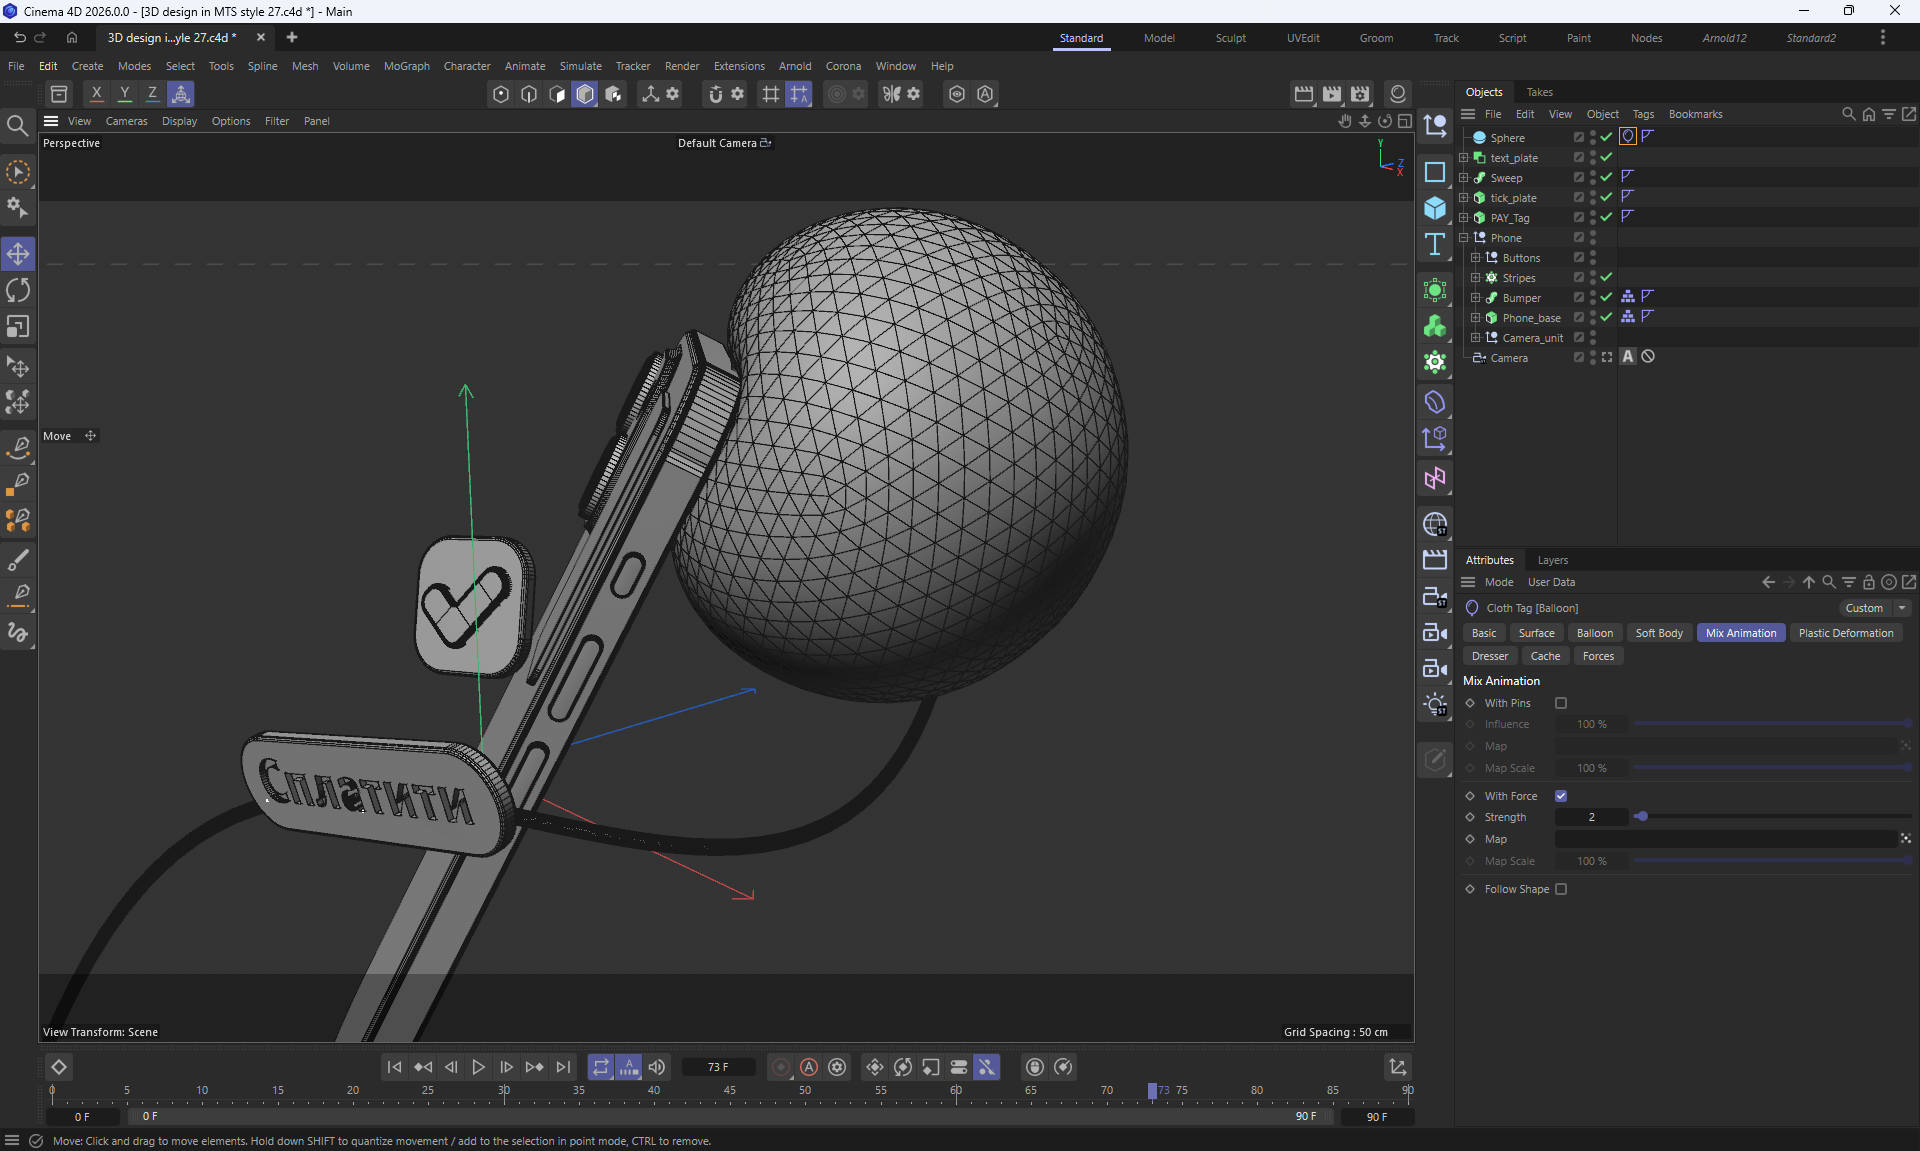1920x1151 pixels.
Task: Click the Render to Picture Viewer icon
Action: click(1332, 94)
